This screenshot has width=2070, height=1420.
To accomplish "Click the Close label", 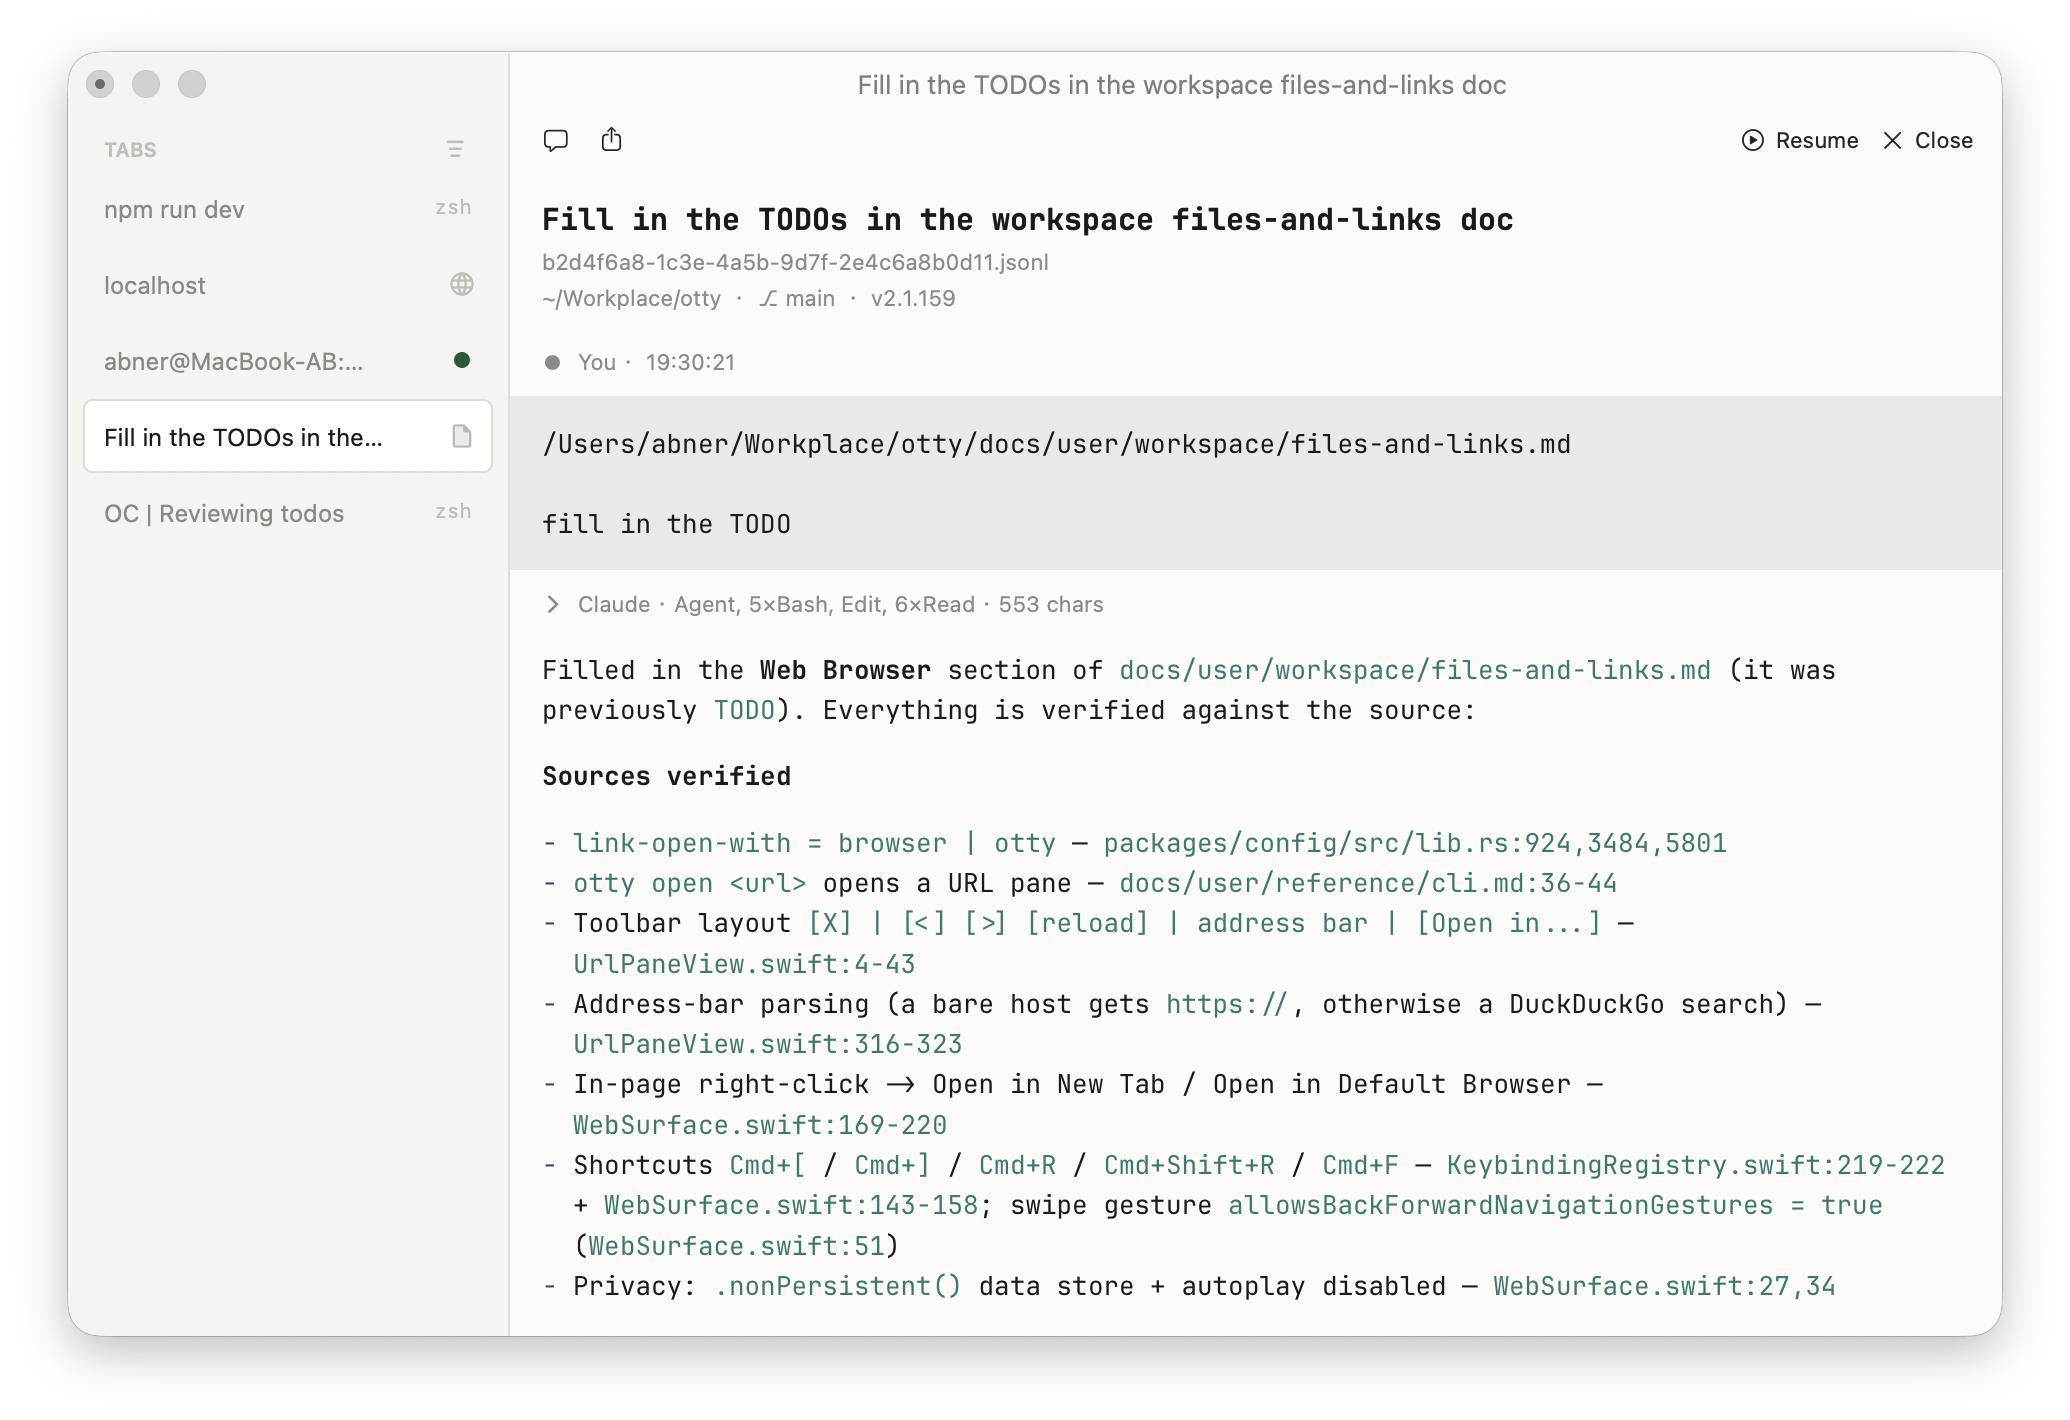I will coord(1943,140).
